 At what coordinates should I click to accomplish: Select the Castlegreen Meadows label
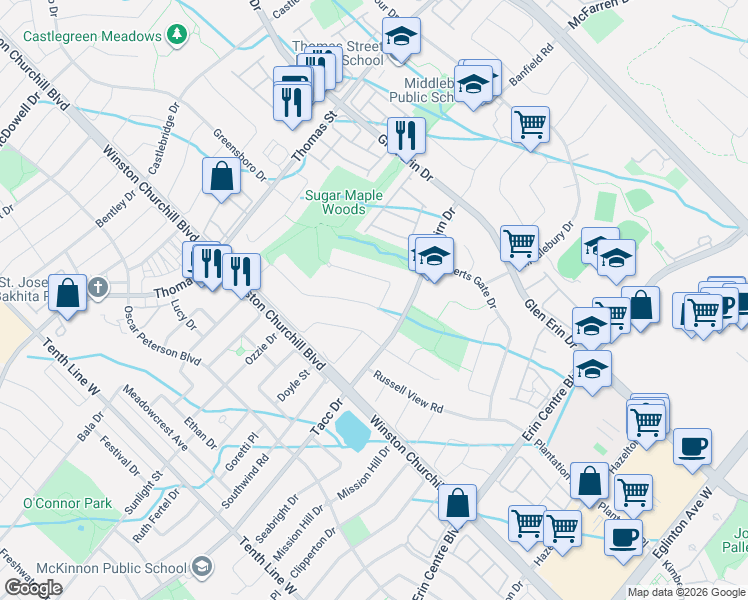(x=92, y=36)
